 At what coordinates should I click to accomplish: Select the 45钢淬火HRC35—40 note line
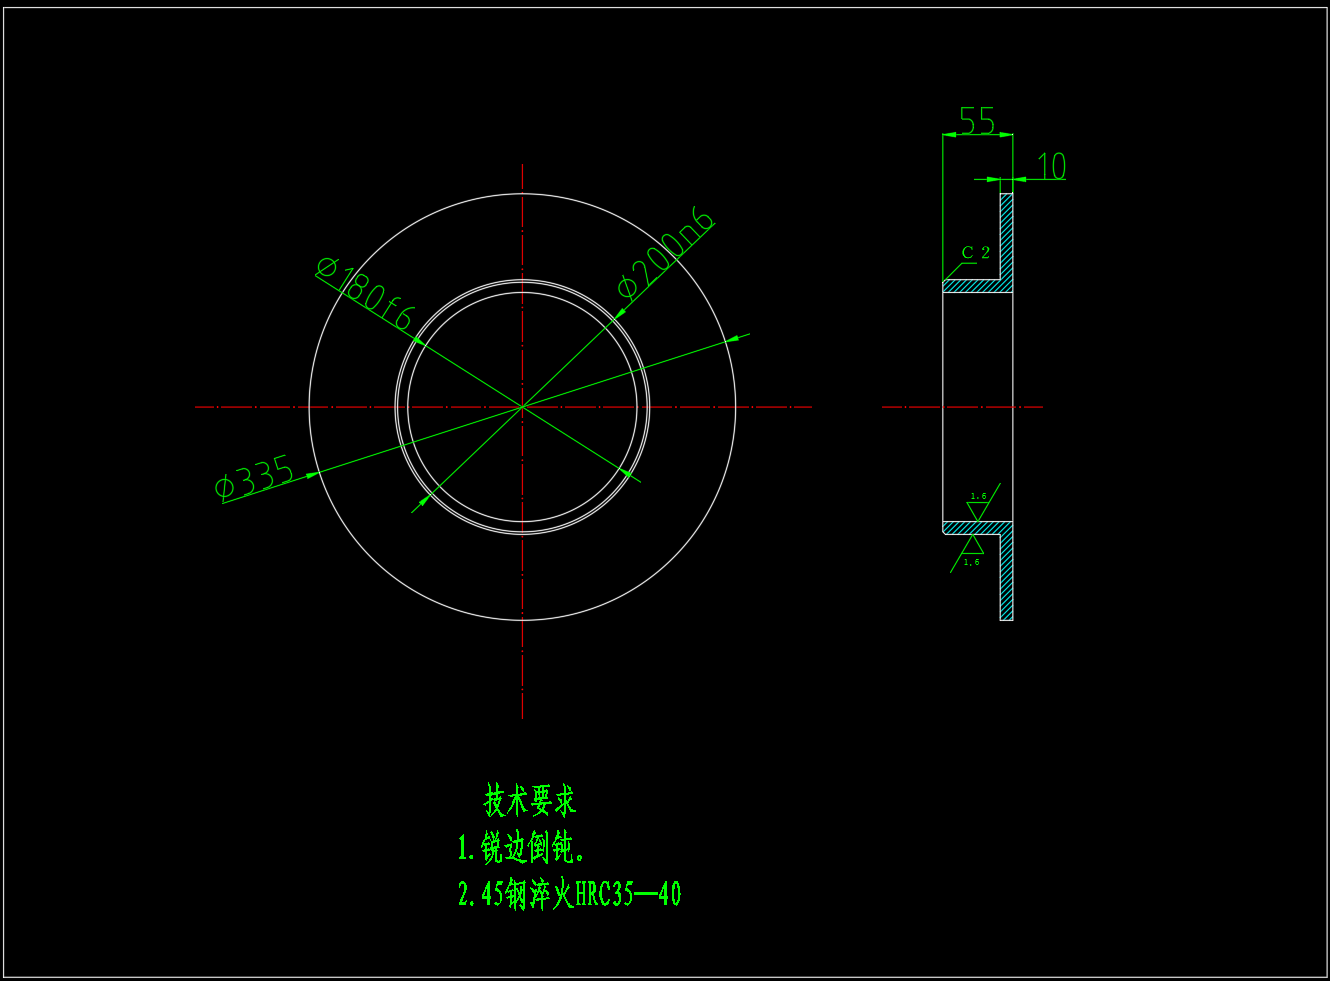[569, 893]
